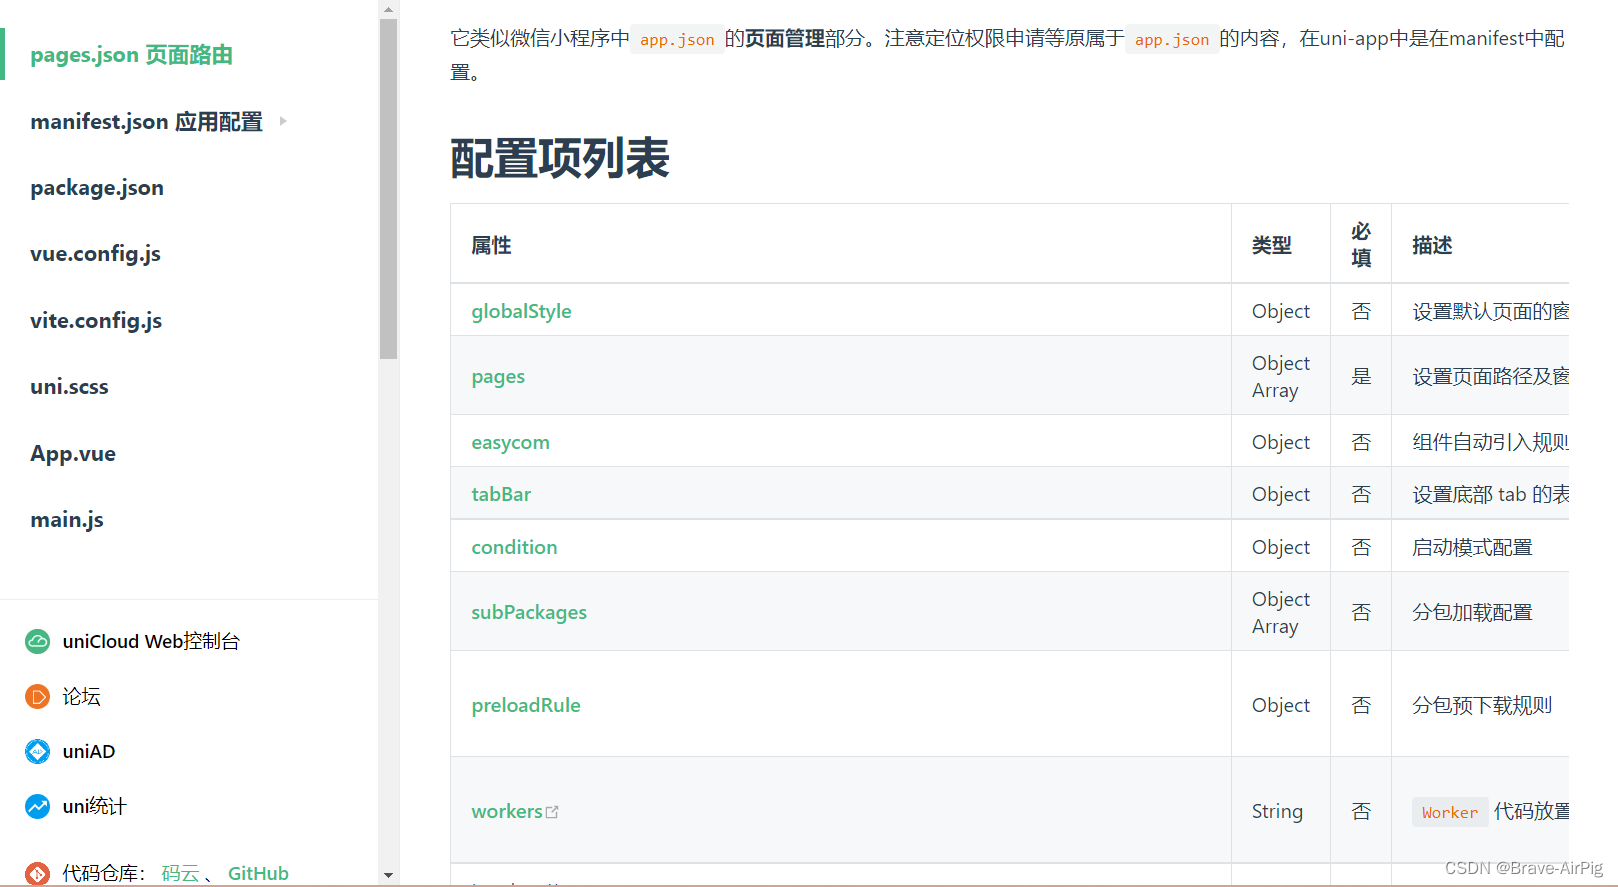Select pages.json 页面路由 in sidebar
The image size is (1618, 887).
131,55
